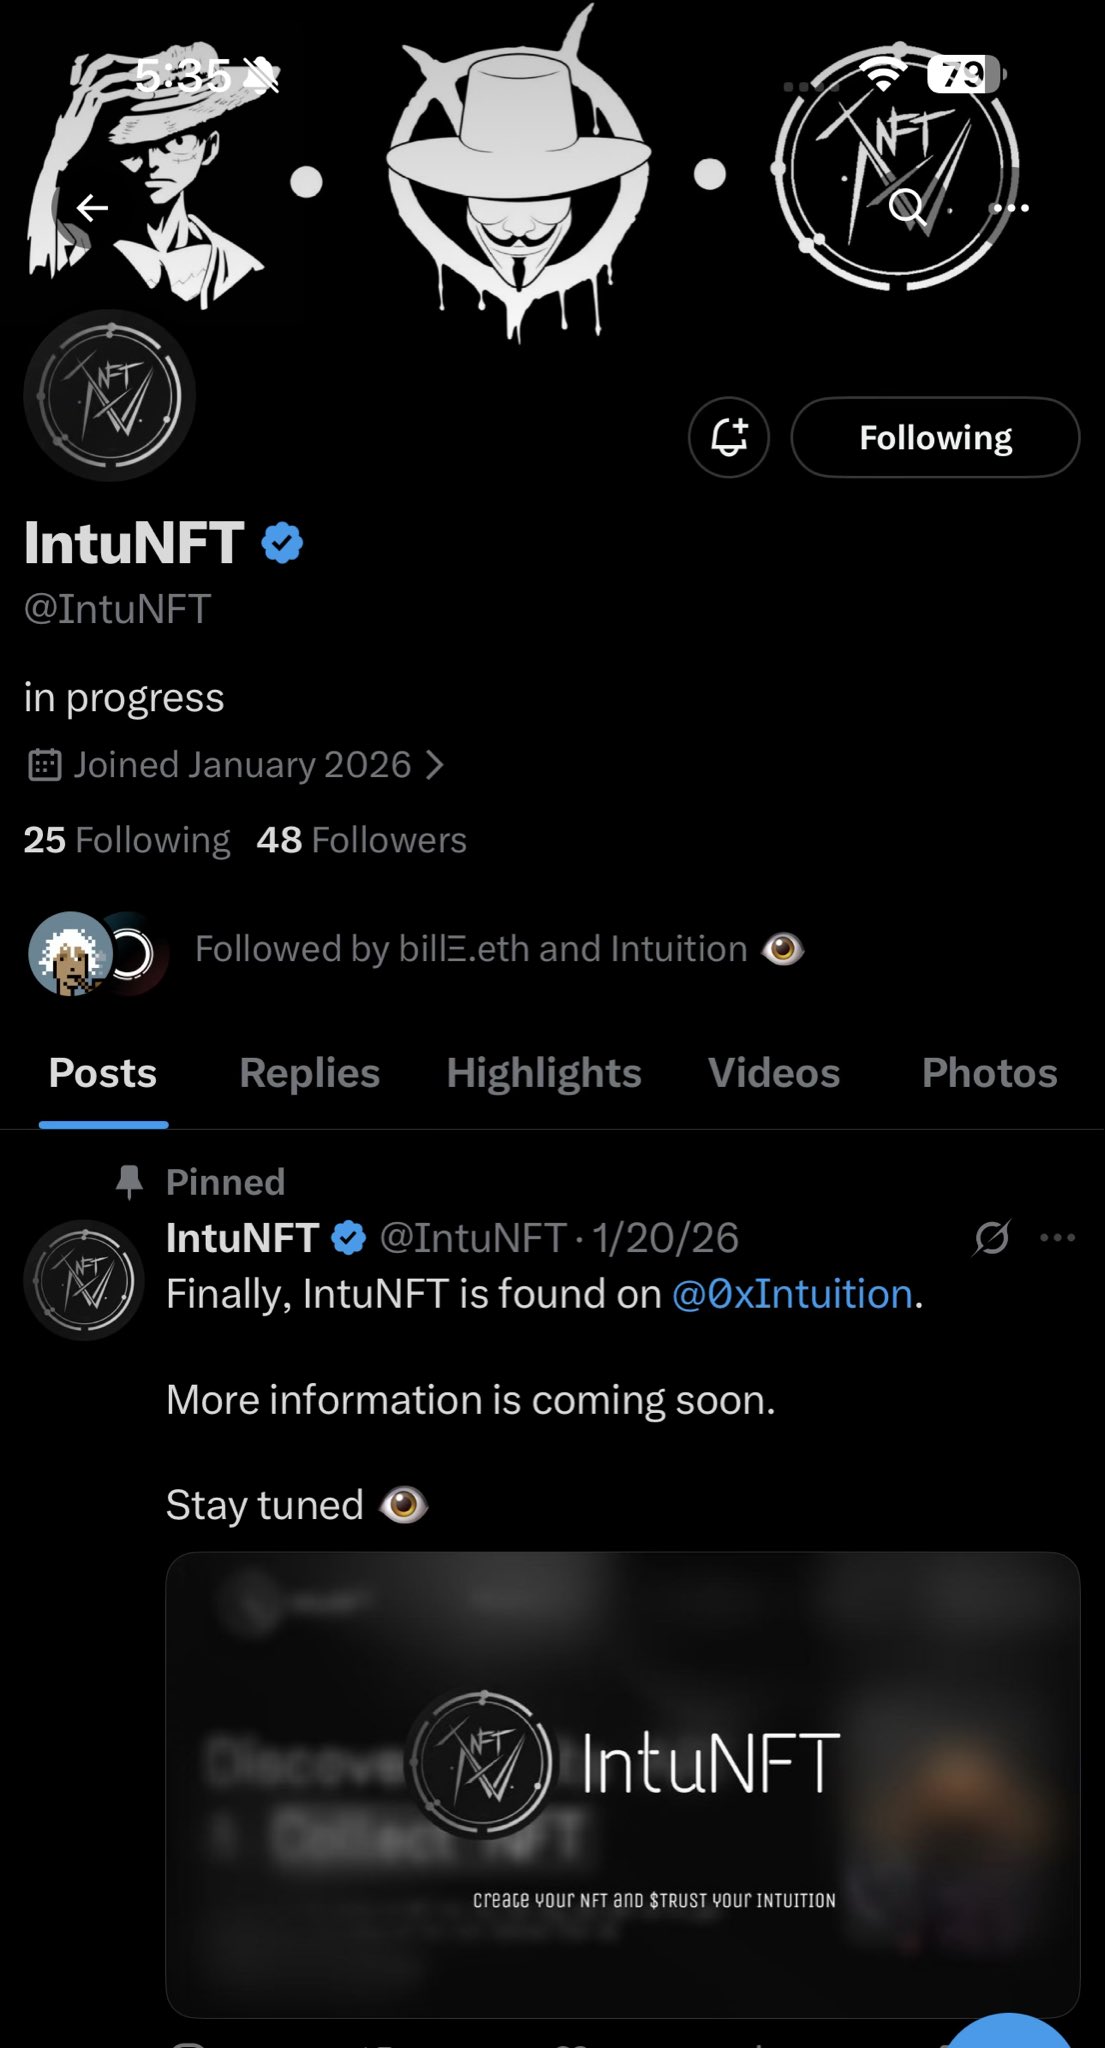Open the profile three-dot overflow menu
This screenshot has width=1105, height=2048.
point(1011,208)
